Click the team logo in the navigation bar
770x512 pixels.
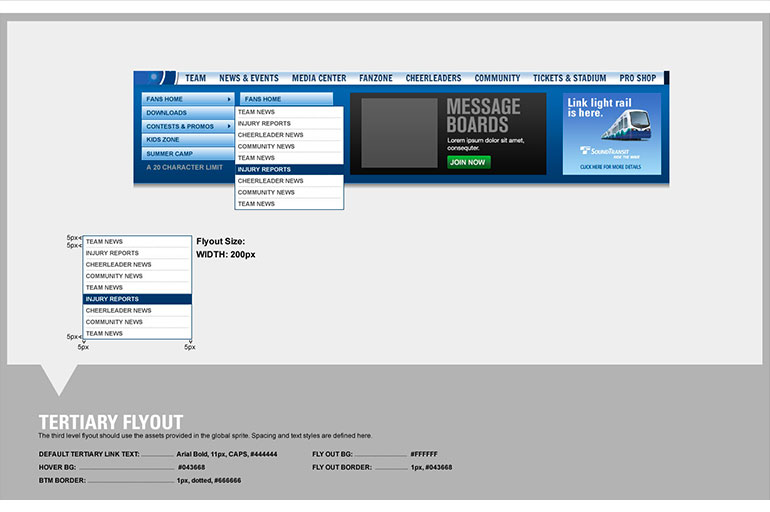click(x=155, y=78)
